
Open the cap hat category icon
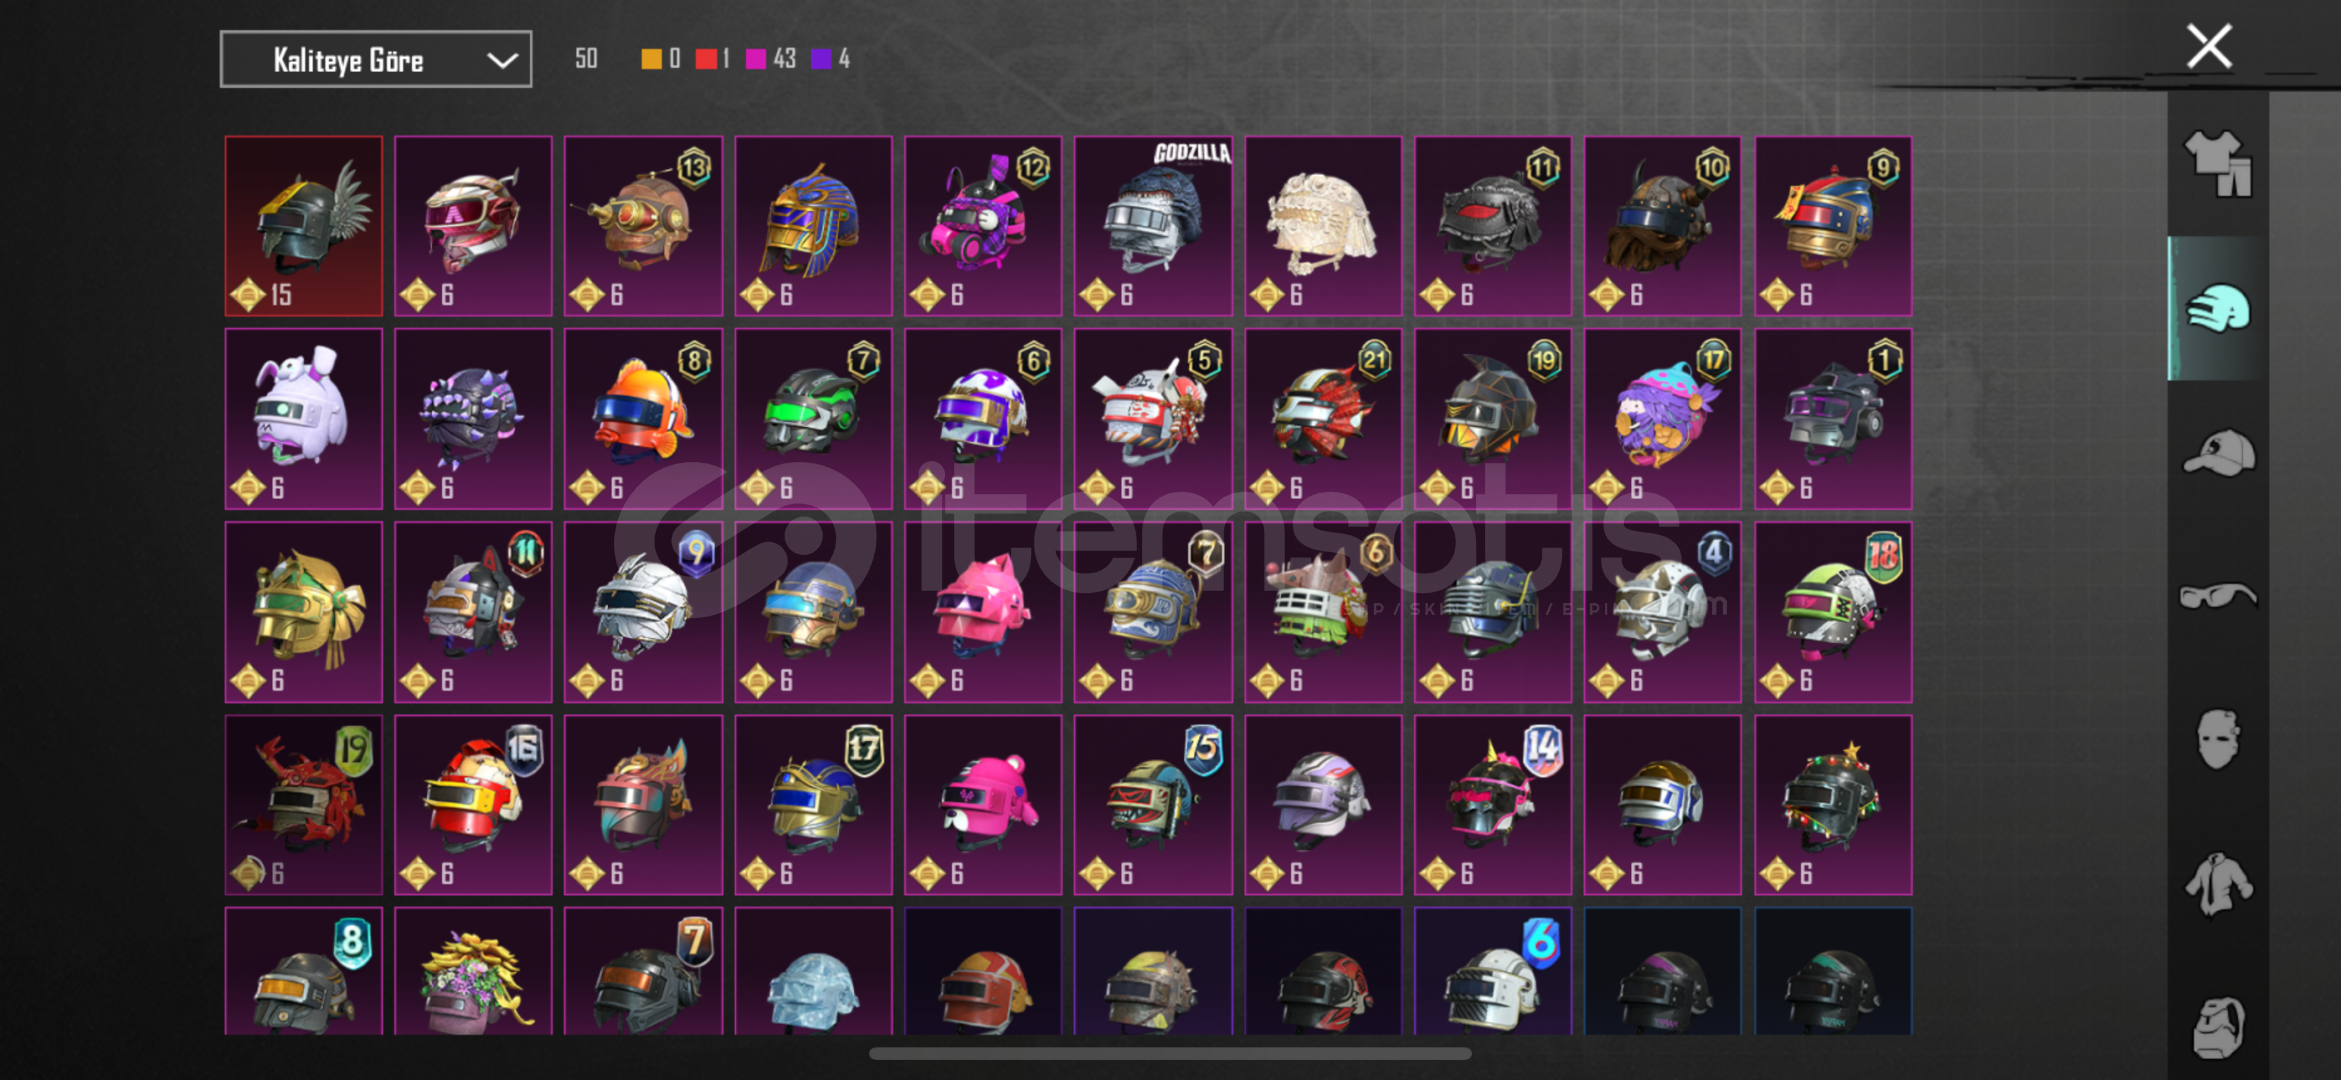(2217, 453)
